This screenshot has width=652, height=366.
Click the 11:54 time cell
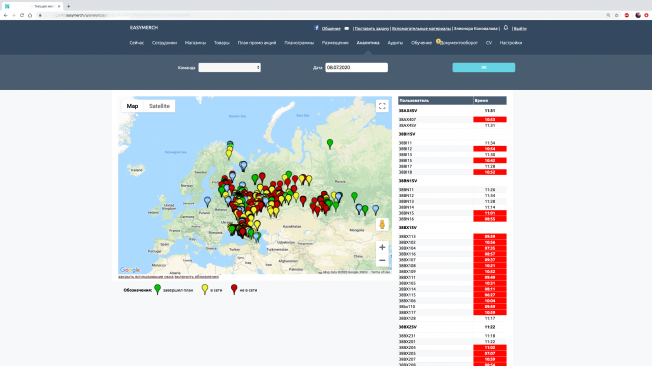[x=490, y=143]
